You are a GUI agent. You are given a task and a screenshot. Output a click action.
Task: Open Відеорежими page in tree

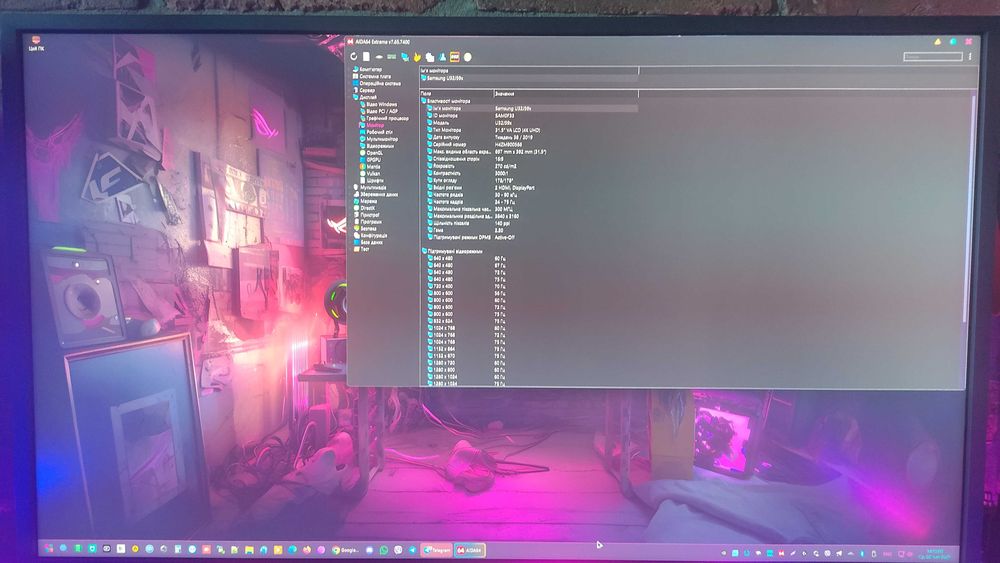(x=377, y=146)
